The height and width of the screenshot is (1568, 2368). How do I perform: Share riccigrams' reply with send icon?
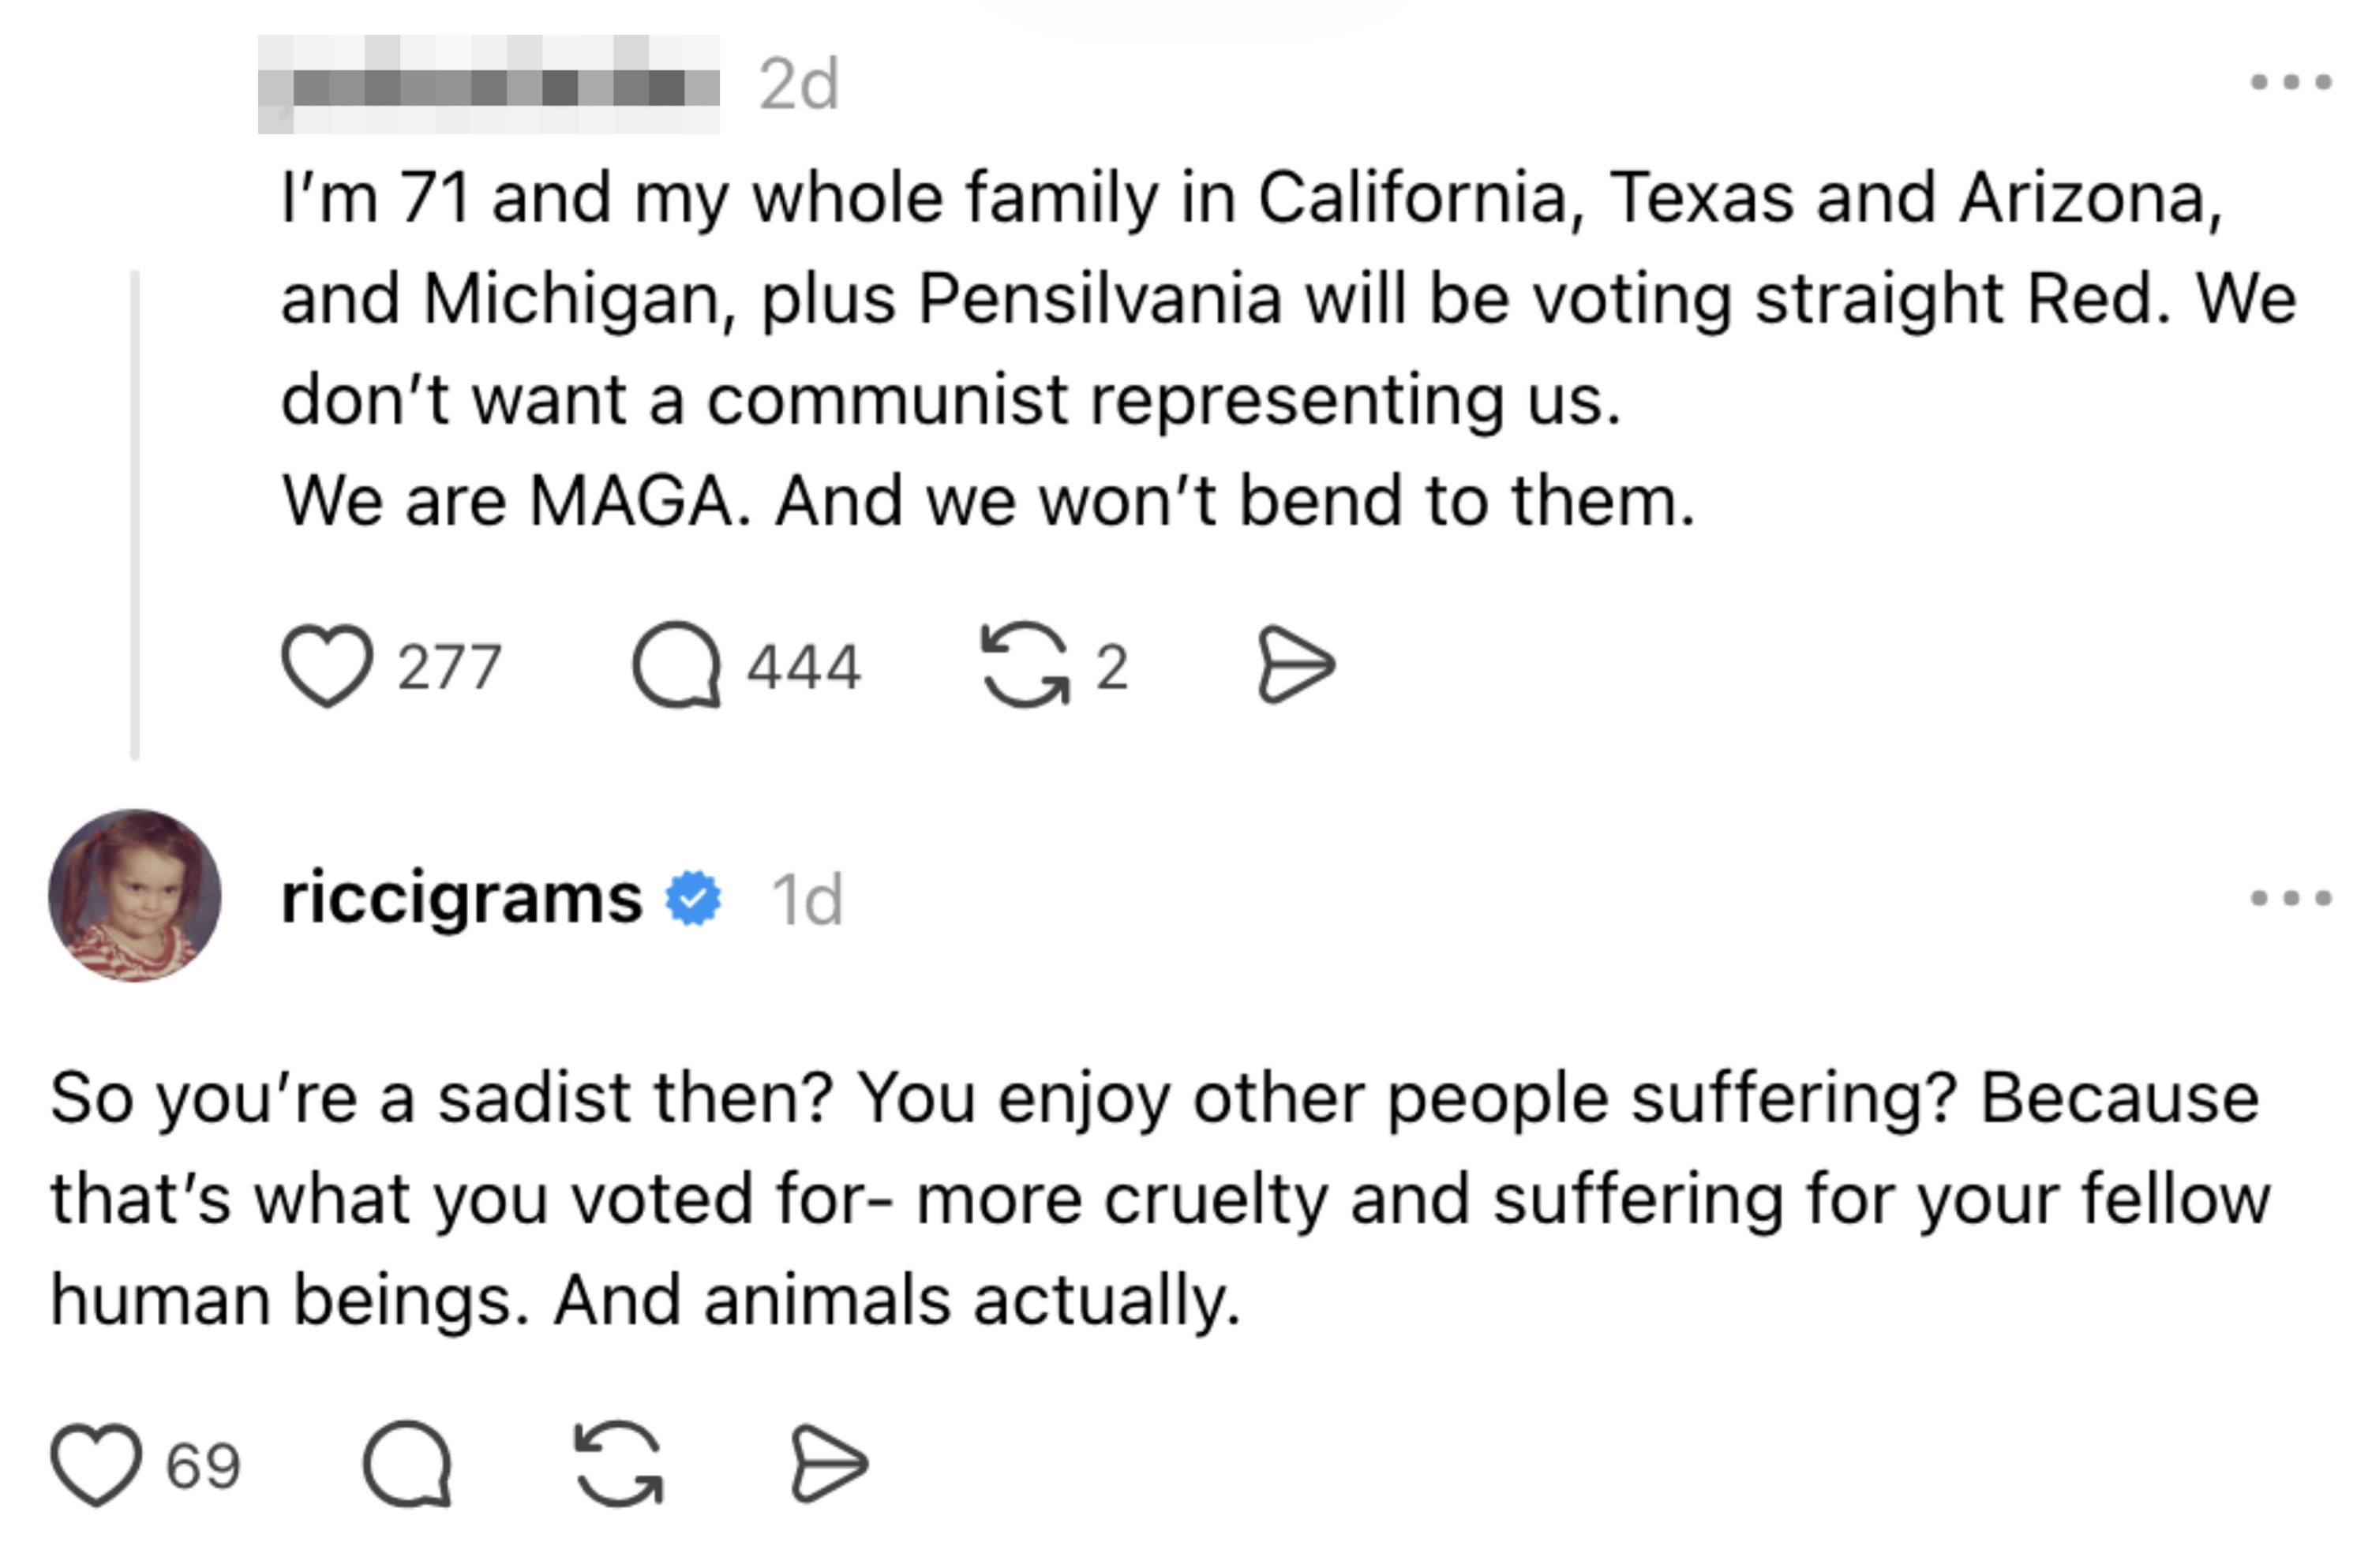(829, 1465)
